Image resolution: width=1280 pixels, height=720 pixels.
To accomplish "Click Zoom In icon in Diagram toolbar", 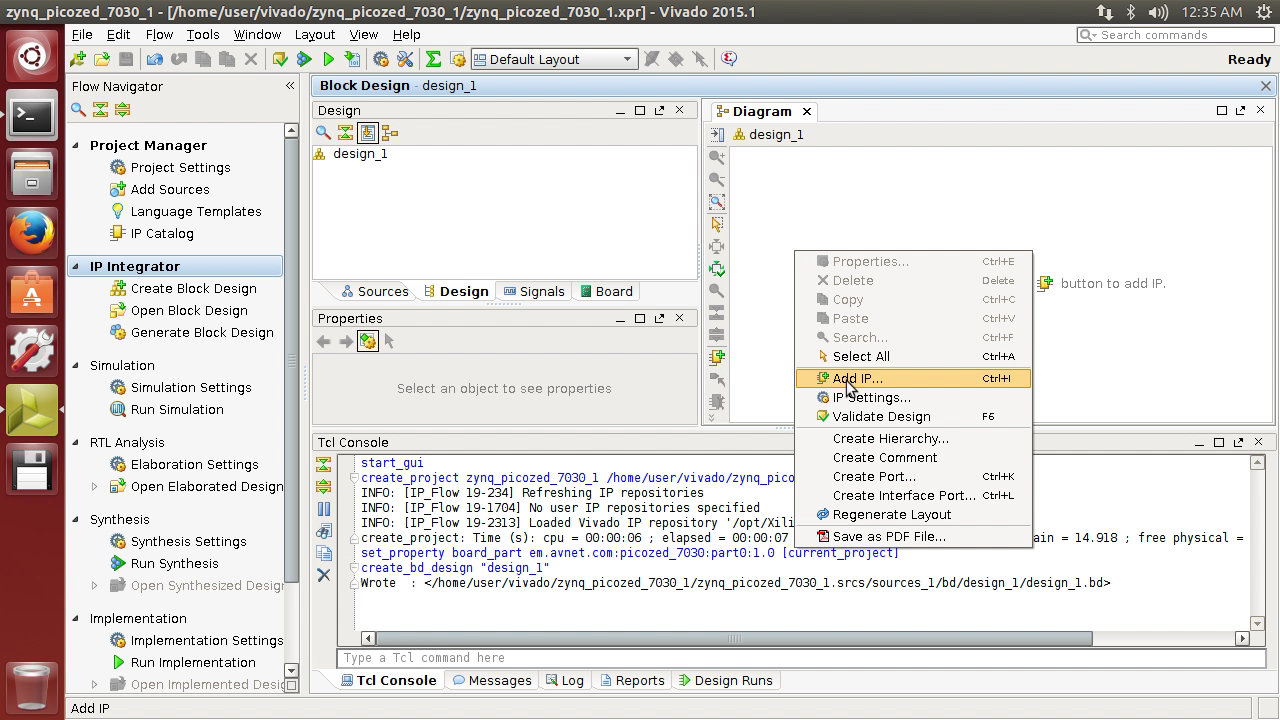I will click(x=717, y=157).
